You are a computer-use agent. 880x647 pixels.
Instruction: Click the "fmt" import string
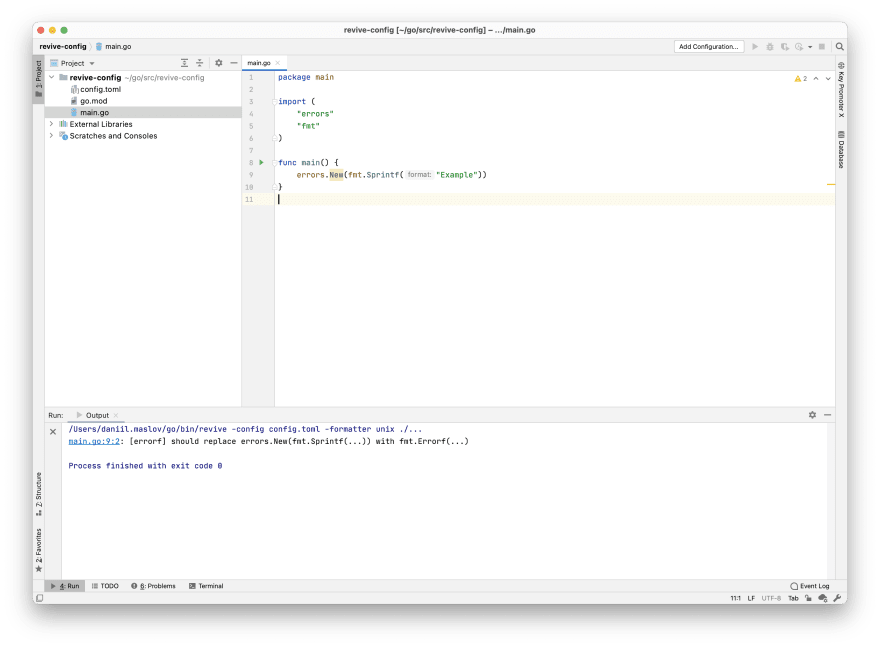pyautogui.click(x=308, y=126)
